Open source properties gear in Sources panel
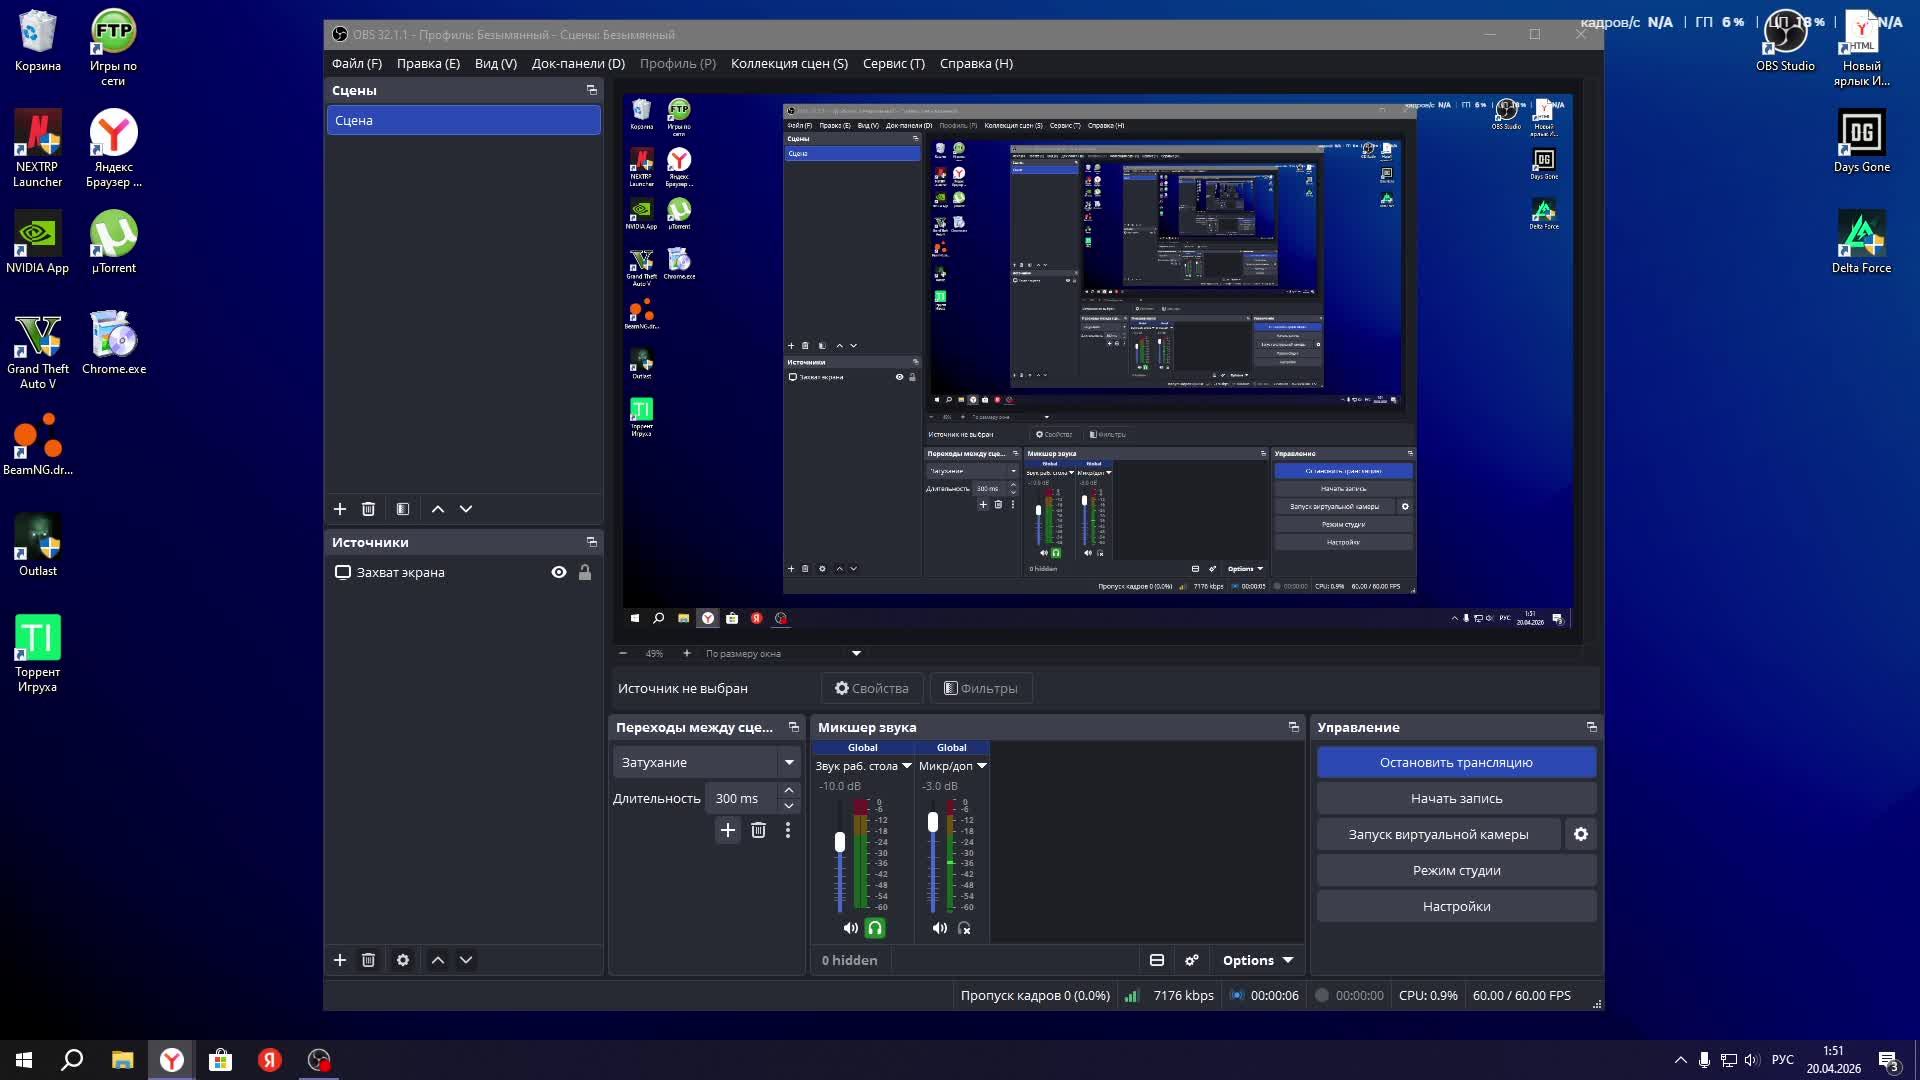Screen dimensions: 1920x1080 point(403,960)
